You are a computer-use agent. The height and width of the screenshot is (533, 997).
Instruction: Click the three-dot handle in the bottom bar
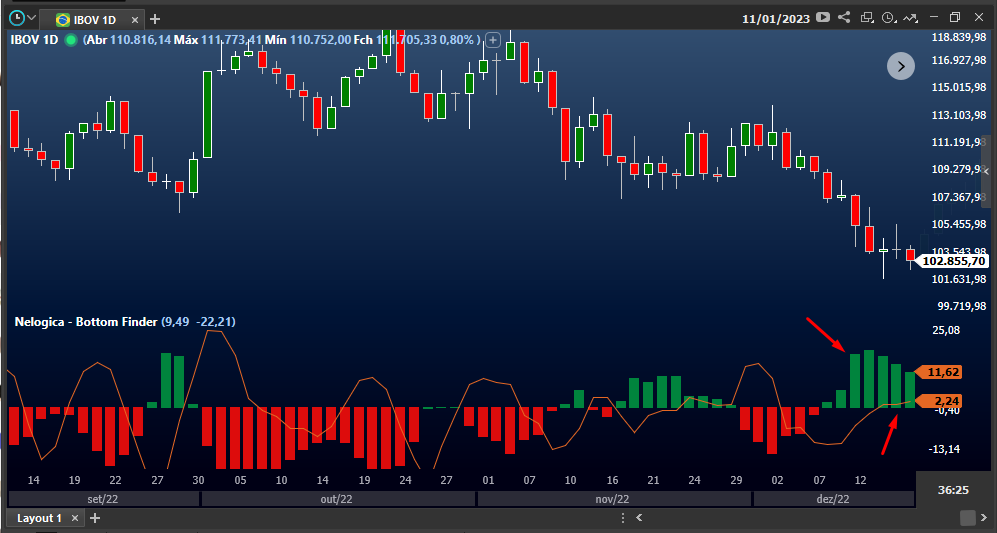coord(622,518)
